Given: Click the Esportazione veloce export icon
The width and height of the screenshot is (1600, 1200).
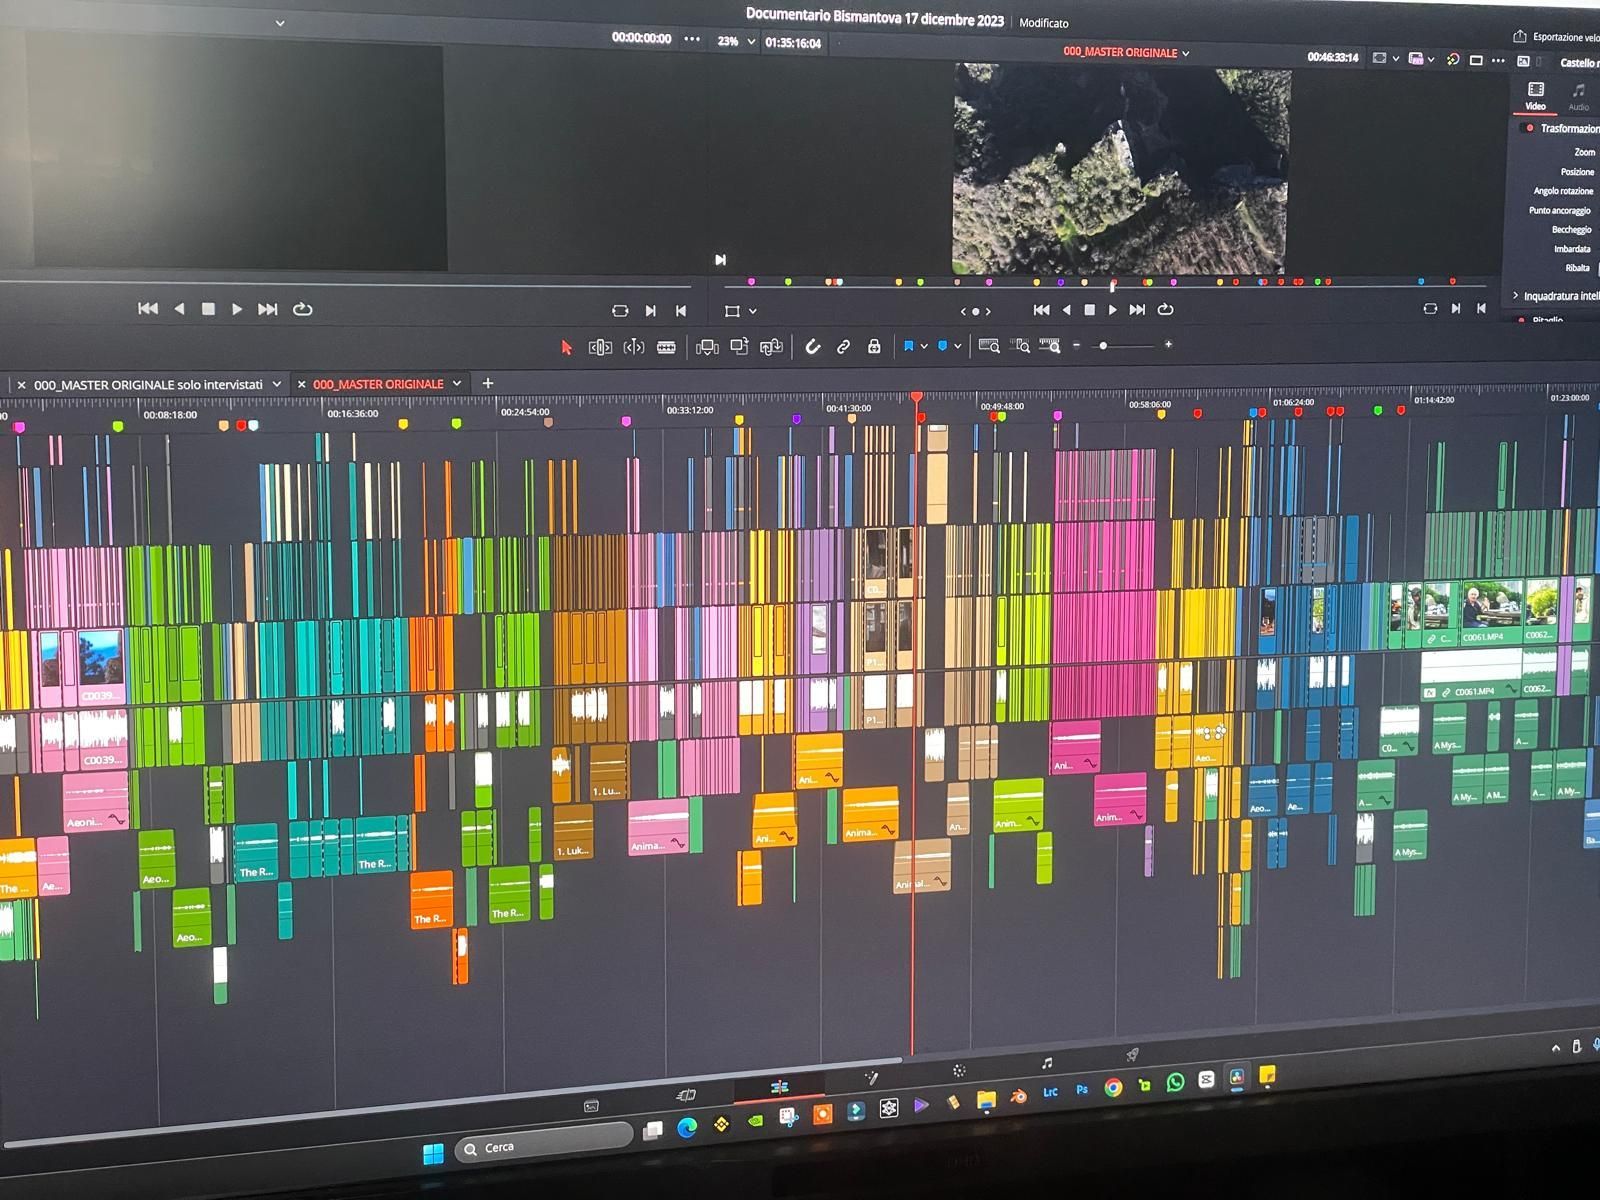Looking at the screenshot, I should [x=1518, y=36].
